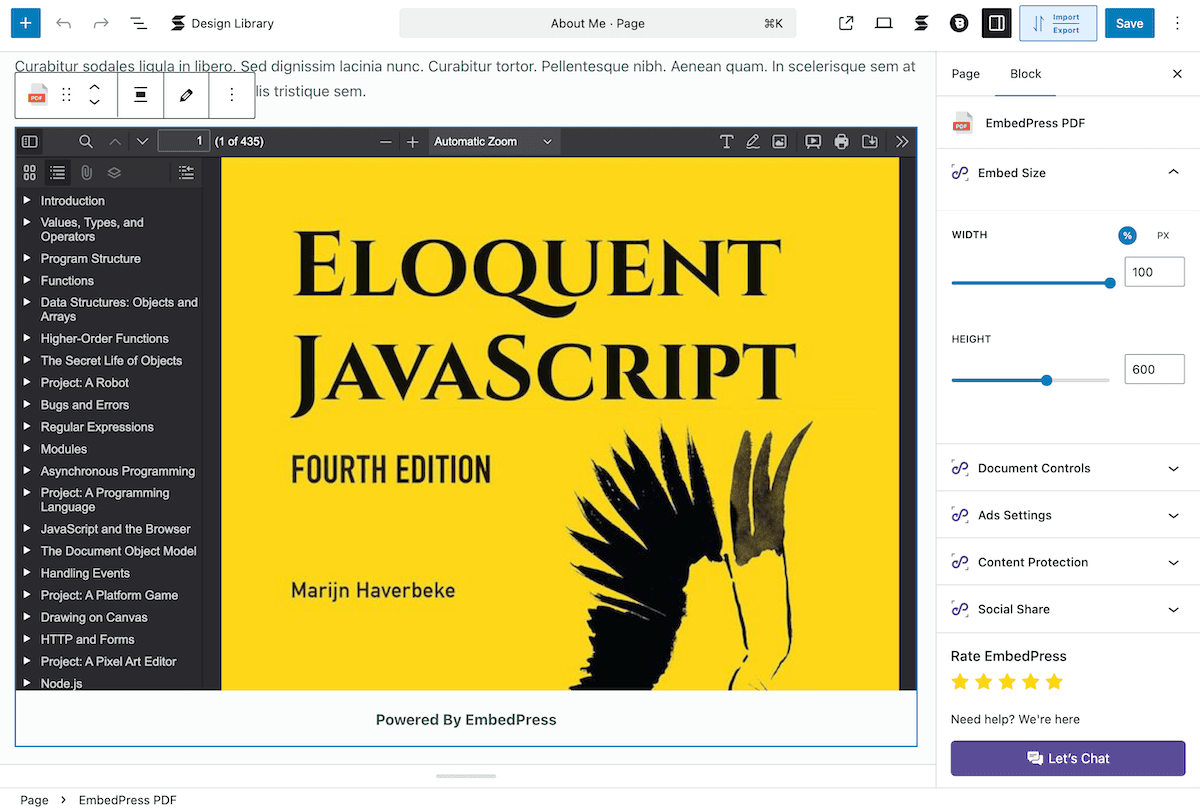1200x811 pixels.
Task: Expand the Content Protection panel
Action: click(1068, 562)
